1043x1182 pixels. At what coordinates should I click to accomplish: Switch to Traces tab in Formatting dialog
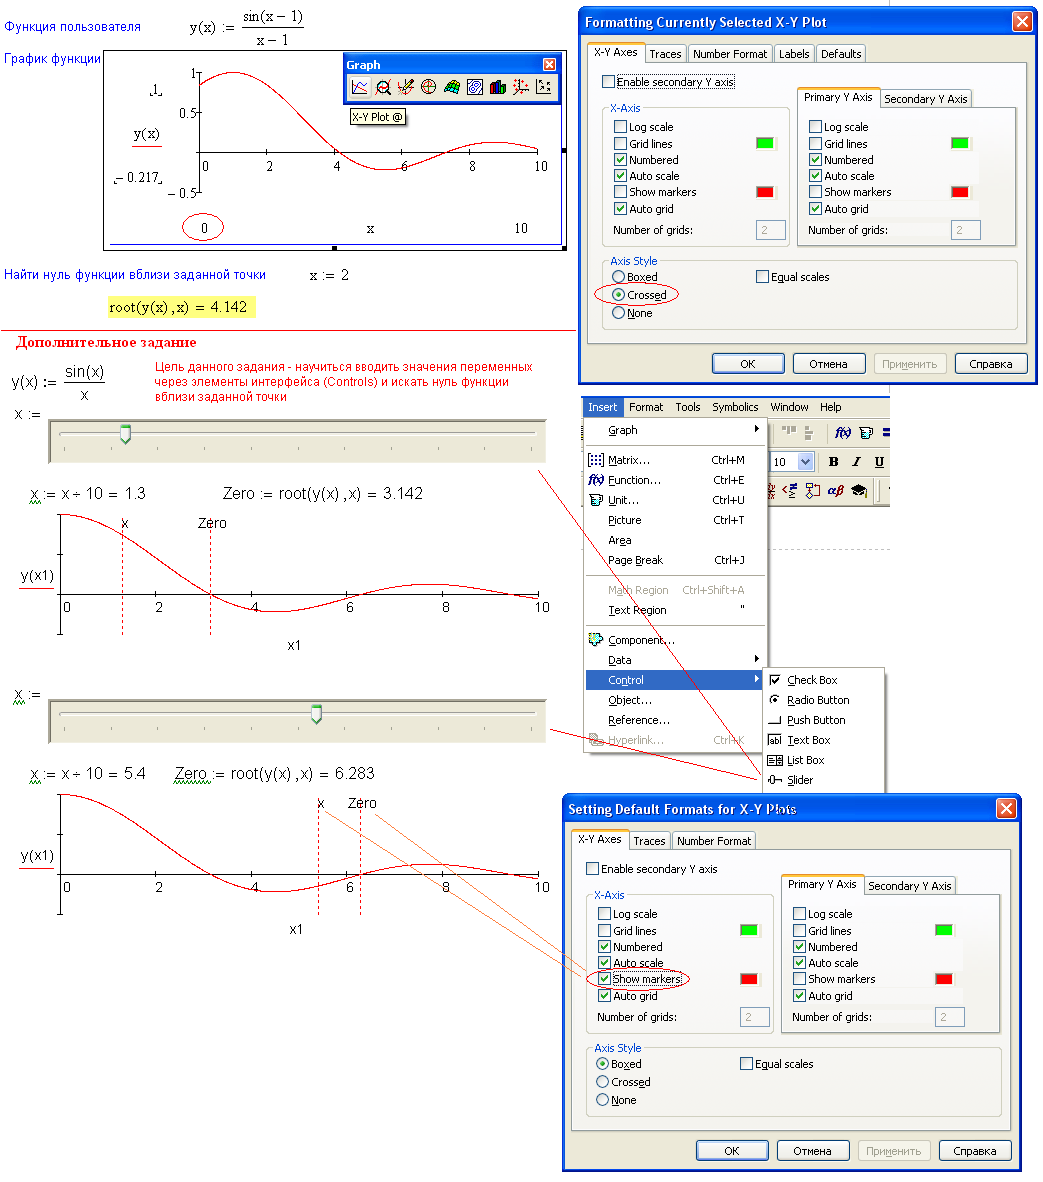tap(665, 54)
